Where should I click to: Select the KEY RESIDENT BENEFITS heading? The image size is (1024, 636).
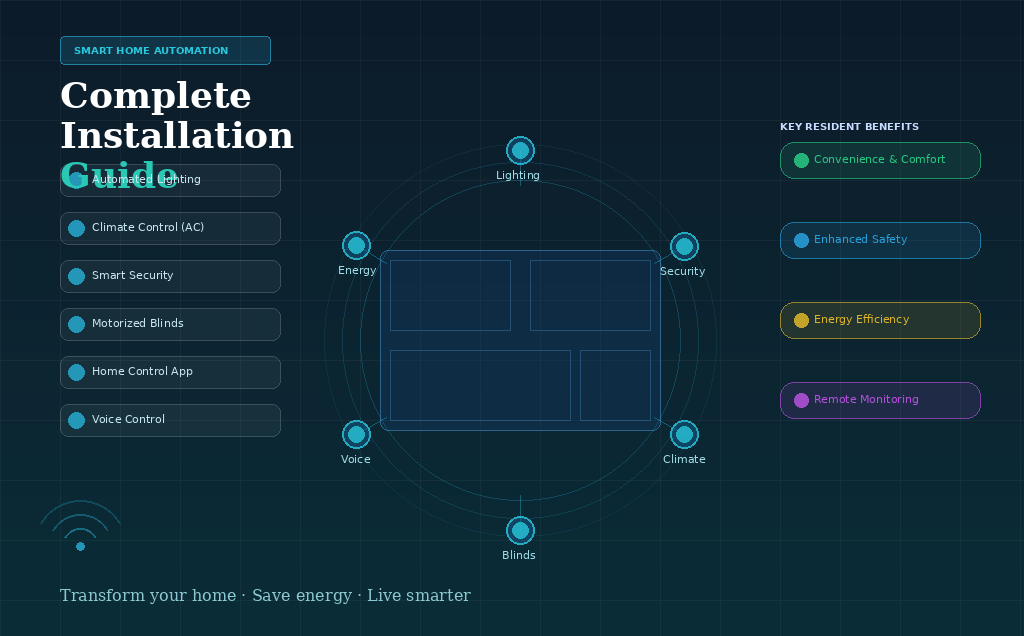point(849,126)
